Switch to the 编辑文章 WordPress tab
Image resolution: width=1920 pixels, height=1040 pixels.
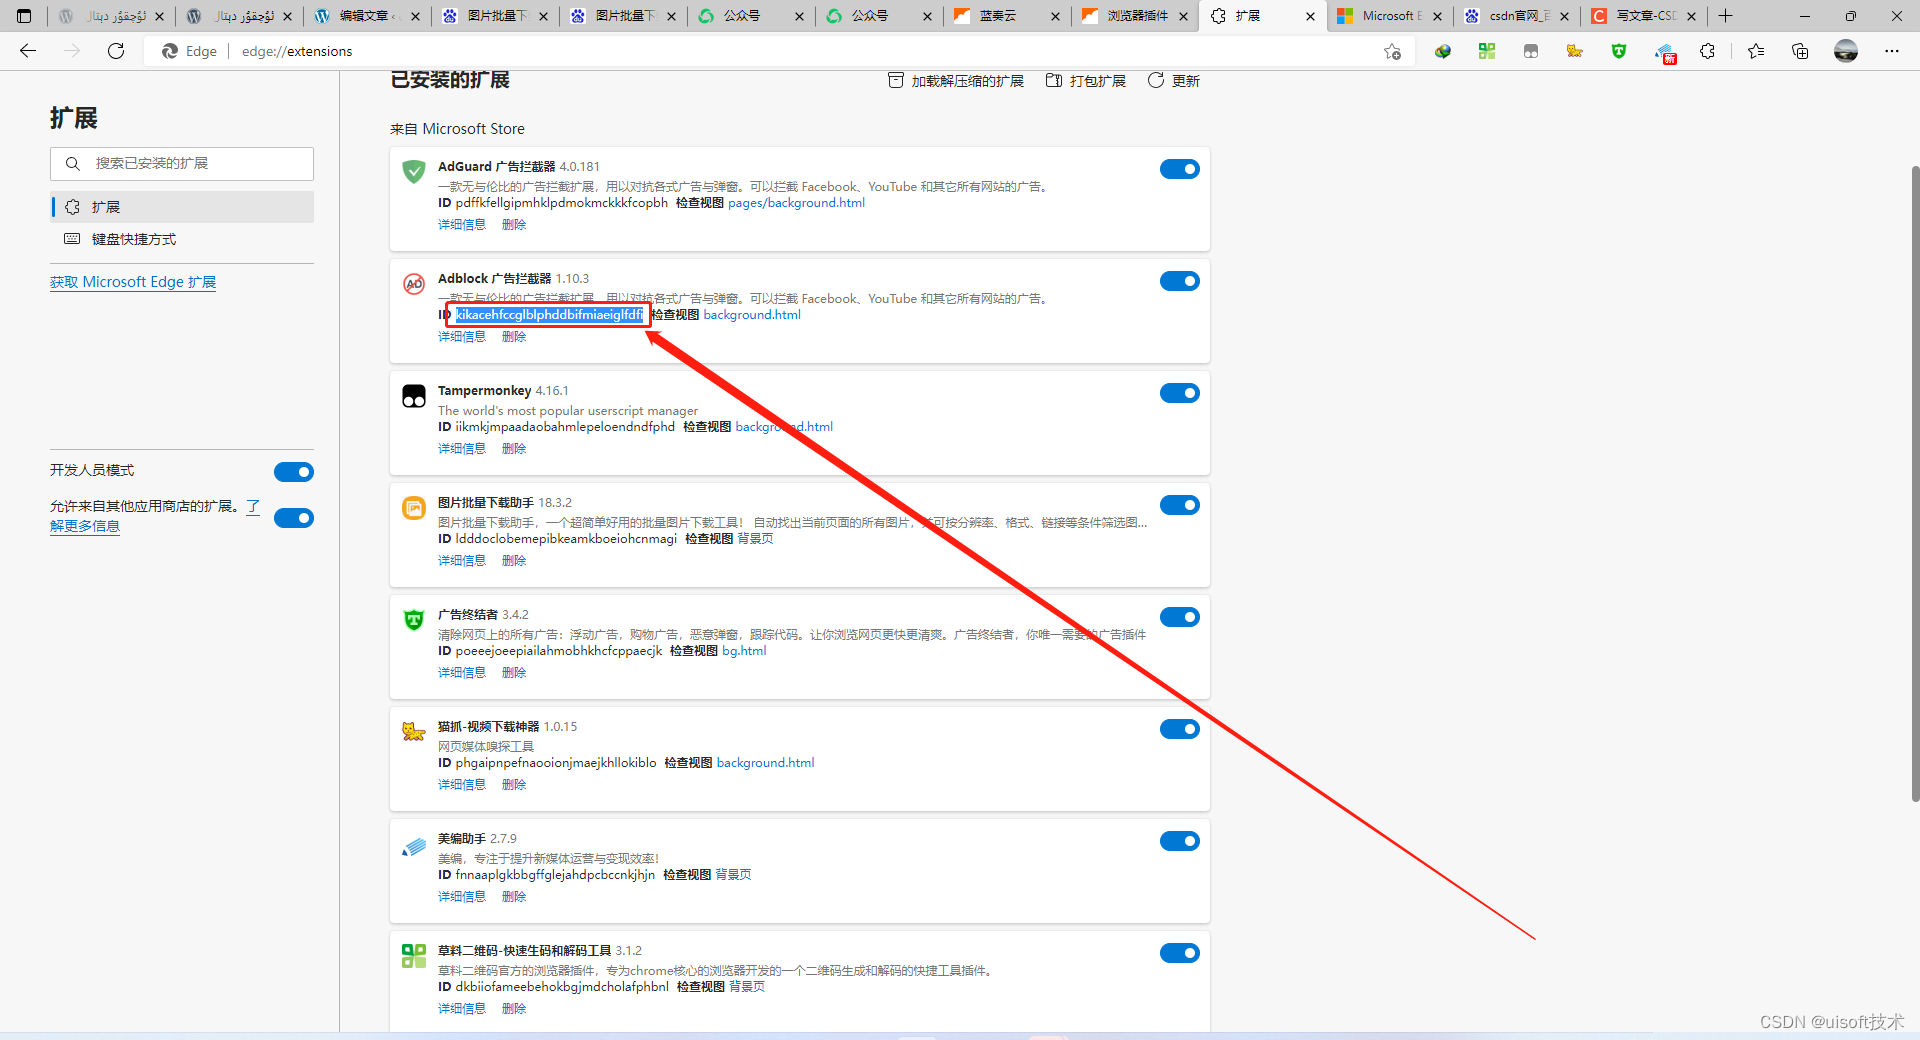[x=367, y=16]
